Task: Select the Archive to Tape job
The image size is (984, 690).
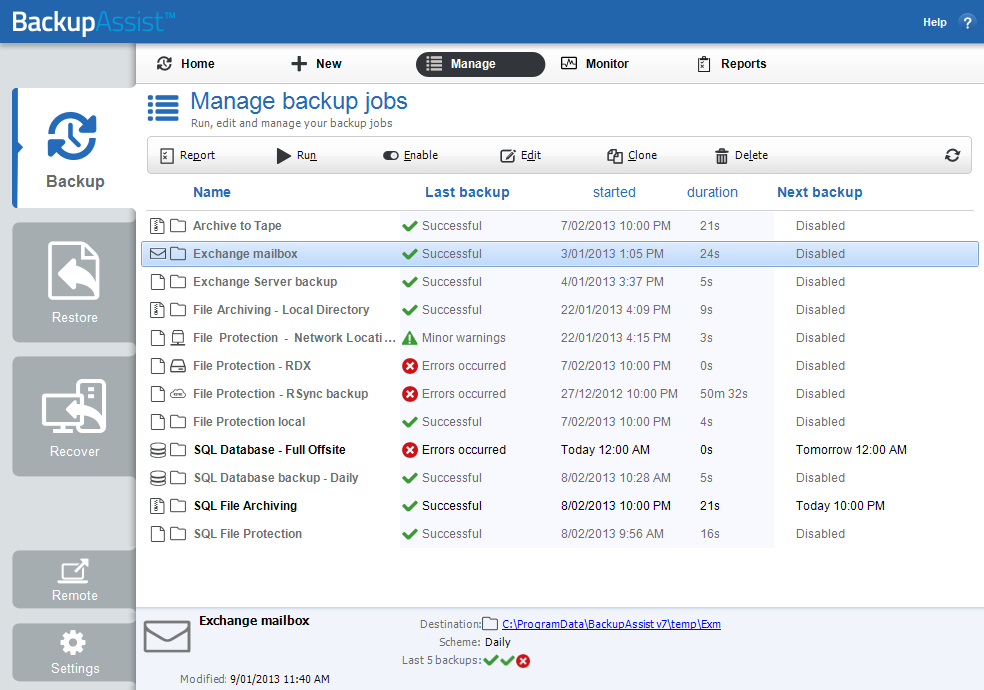Action: click(560, 226)
